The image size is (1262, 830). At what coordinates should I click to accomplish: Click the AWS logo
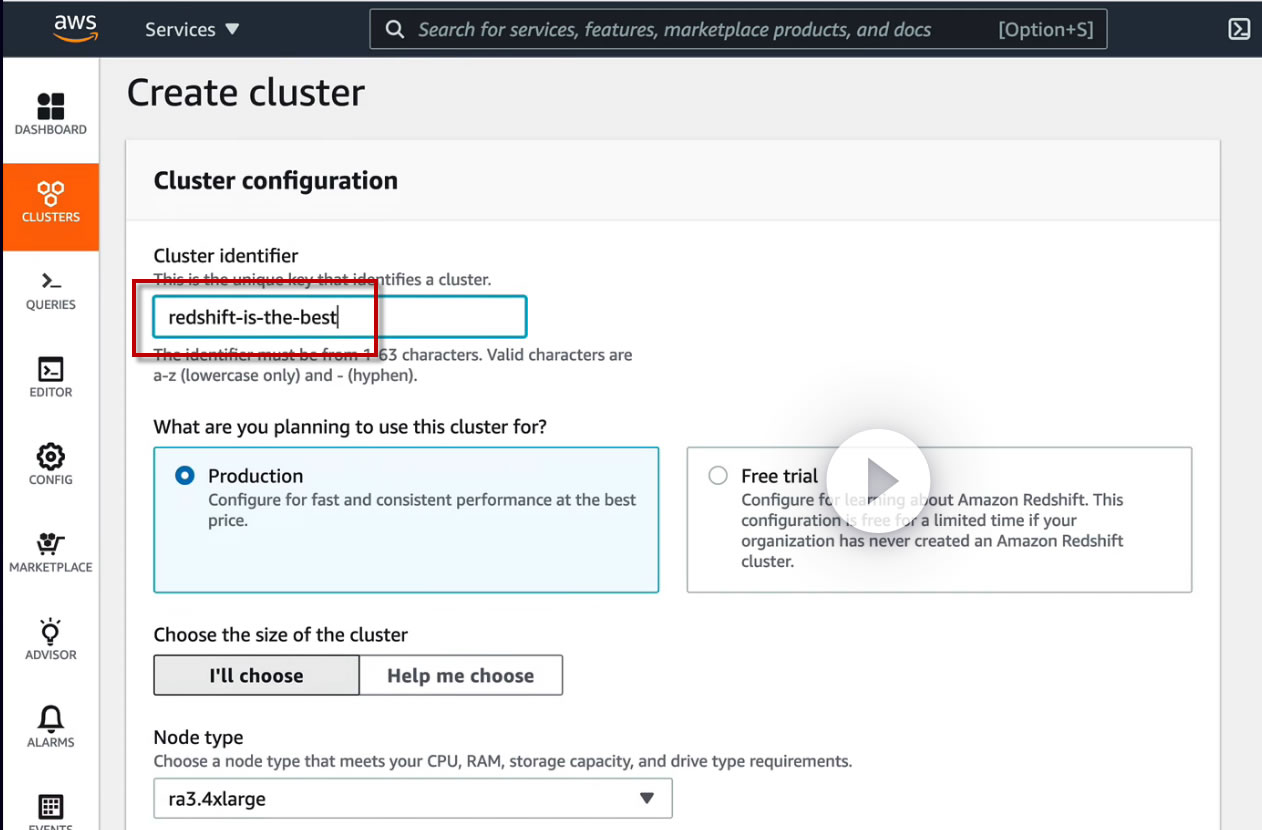pos(76,29)
